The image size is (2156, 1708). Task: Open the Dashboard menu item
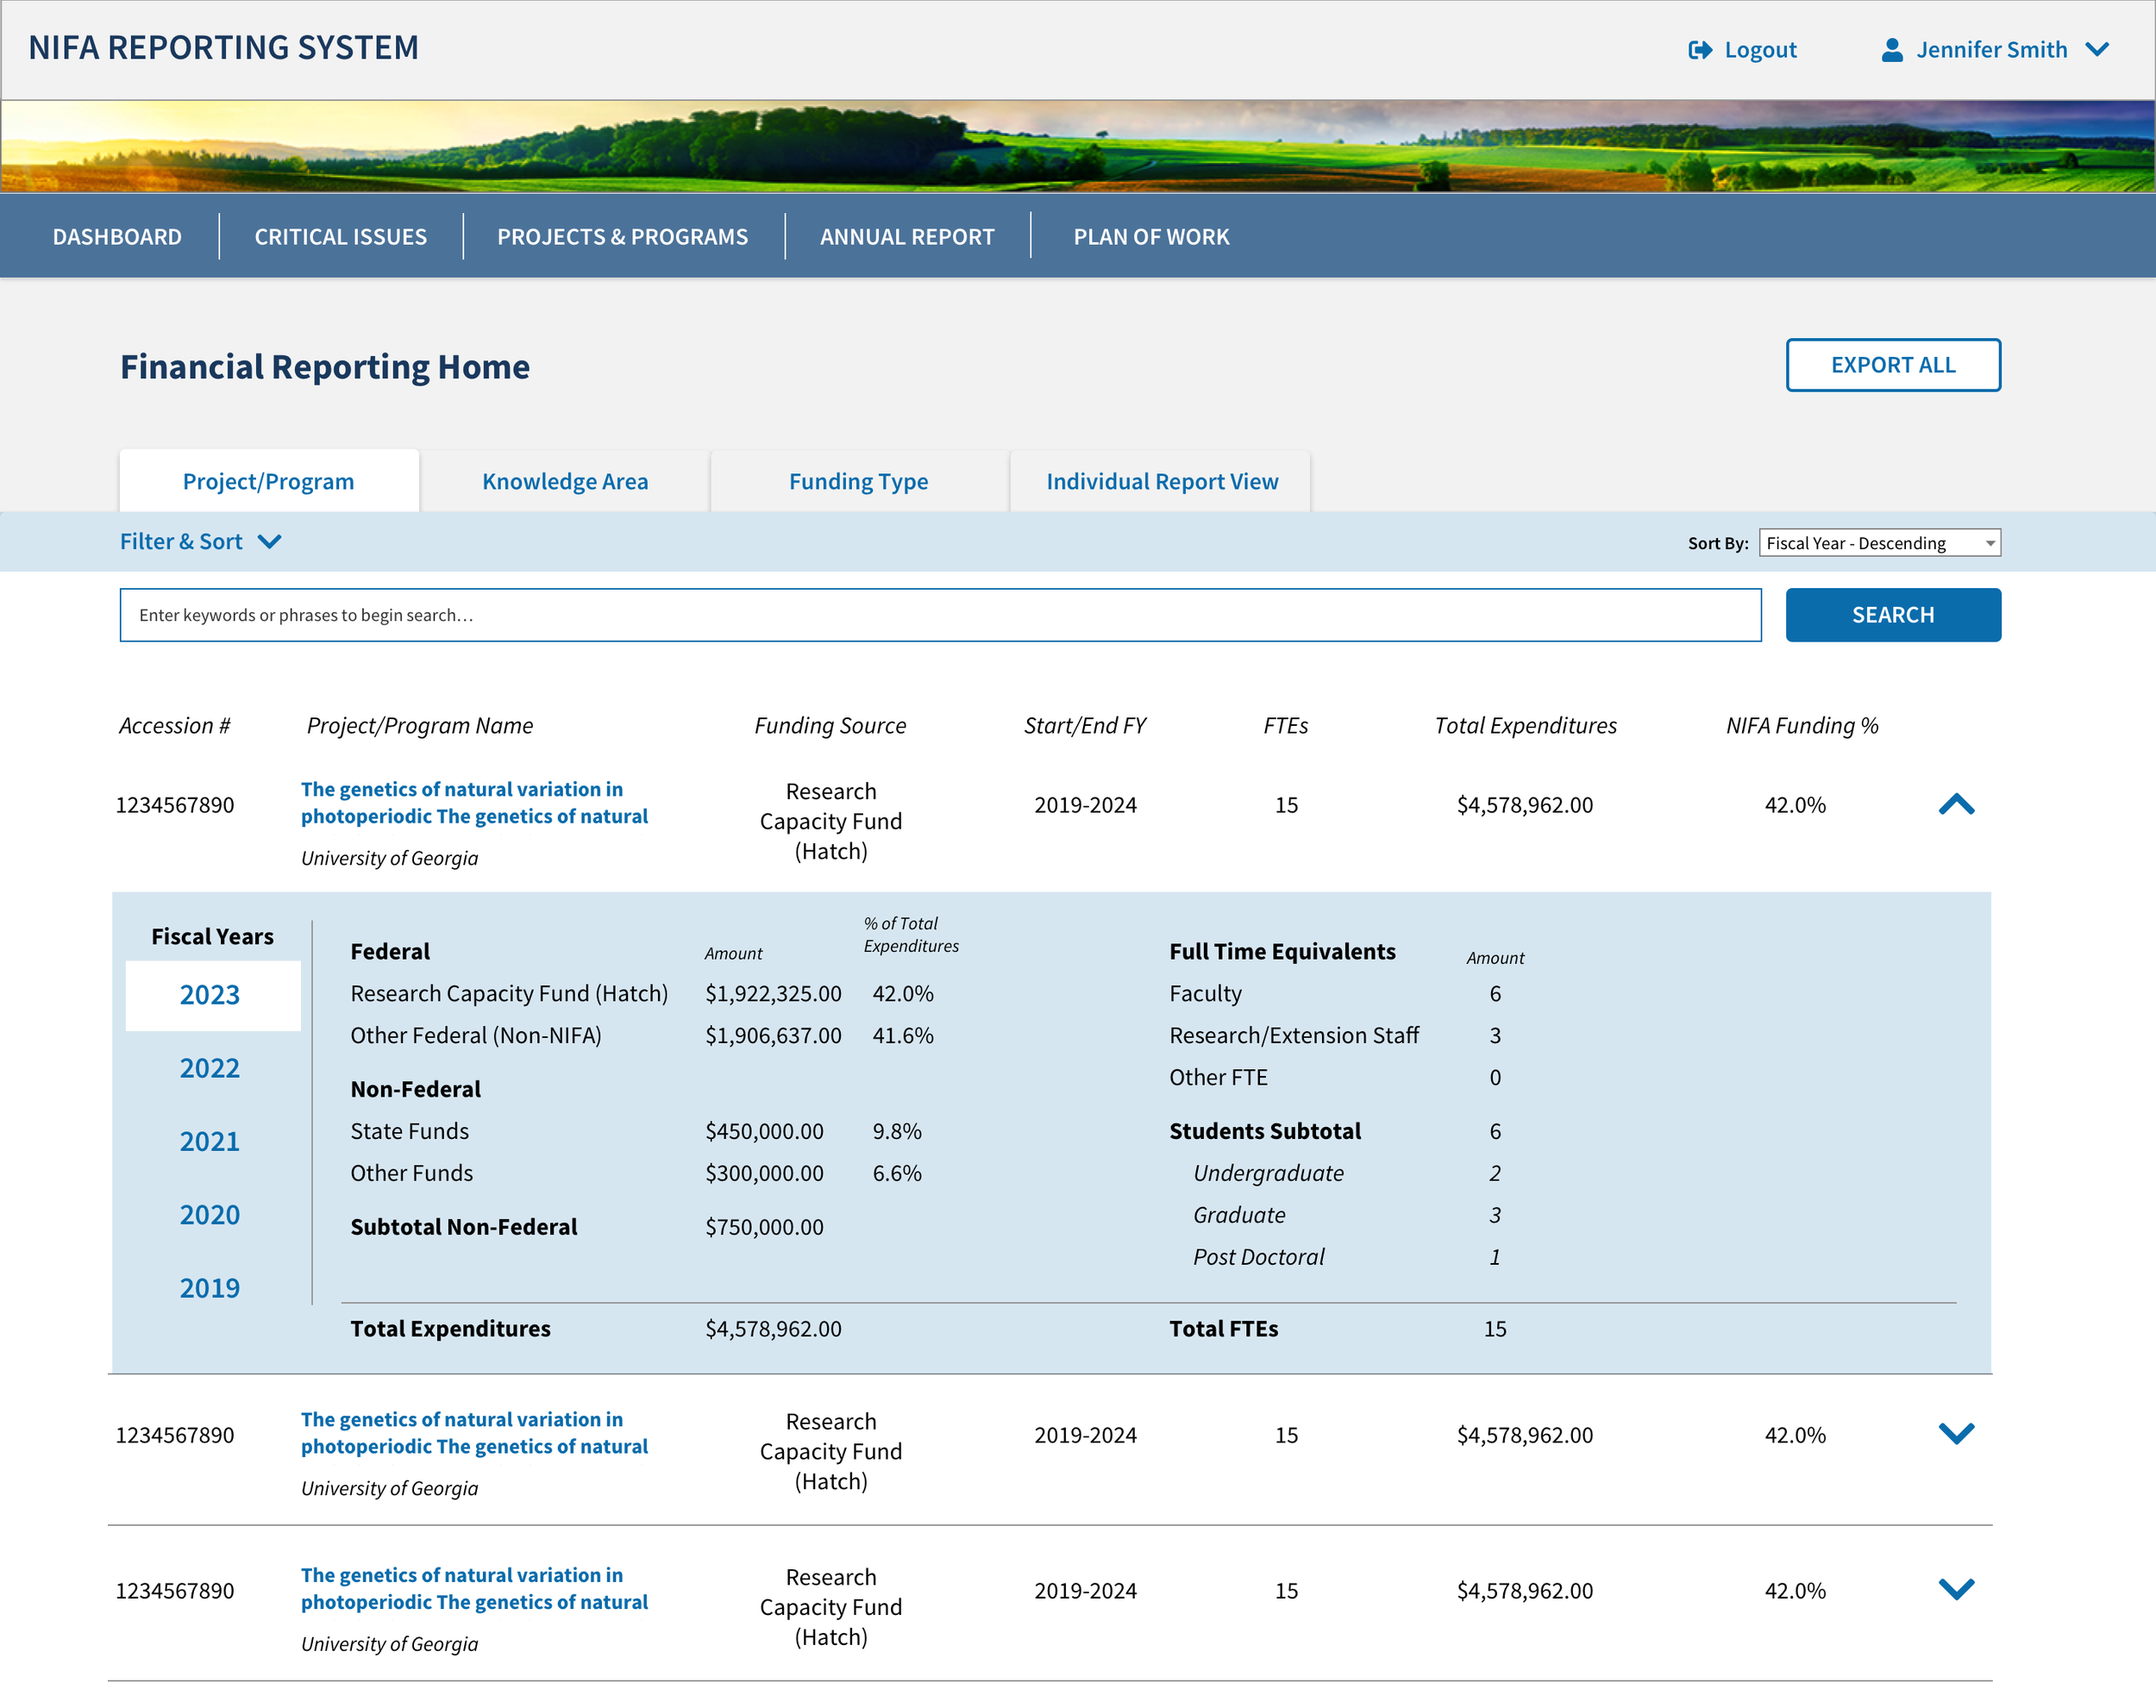click(x=117, y=237)
